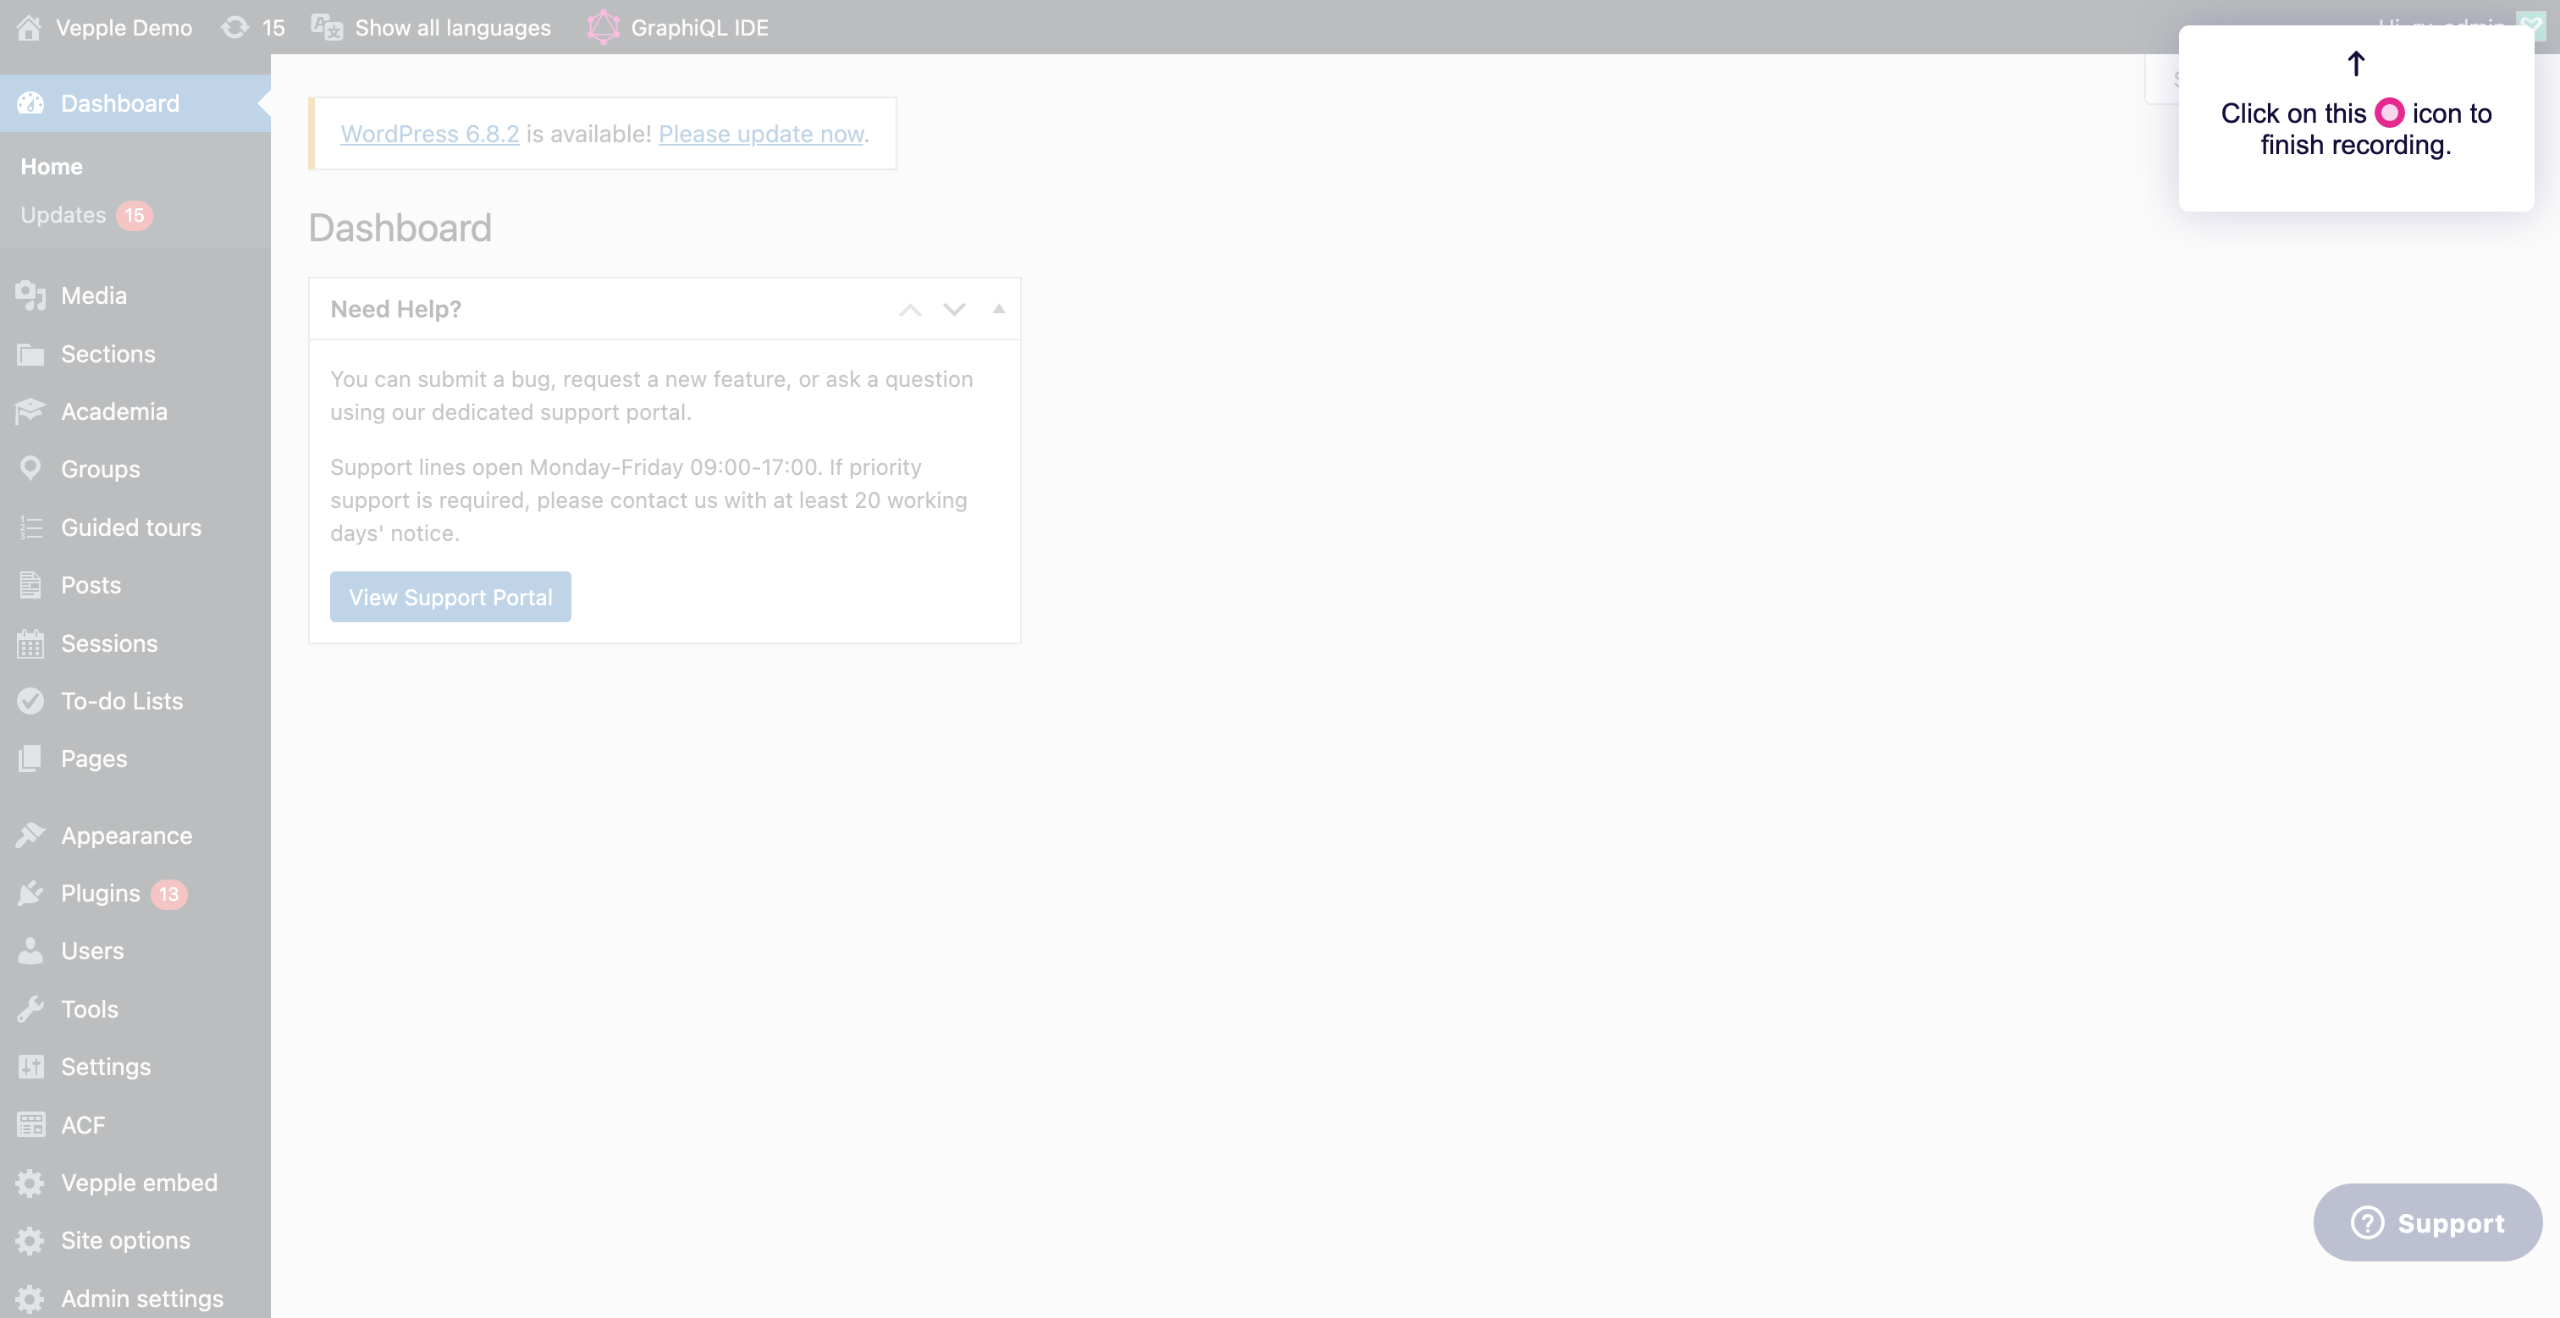Click the Appearance paintbrush icon

click(31, 835)
